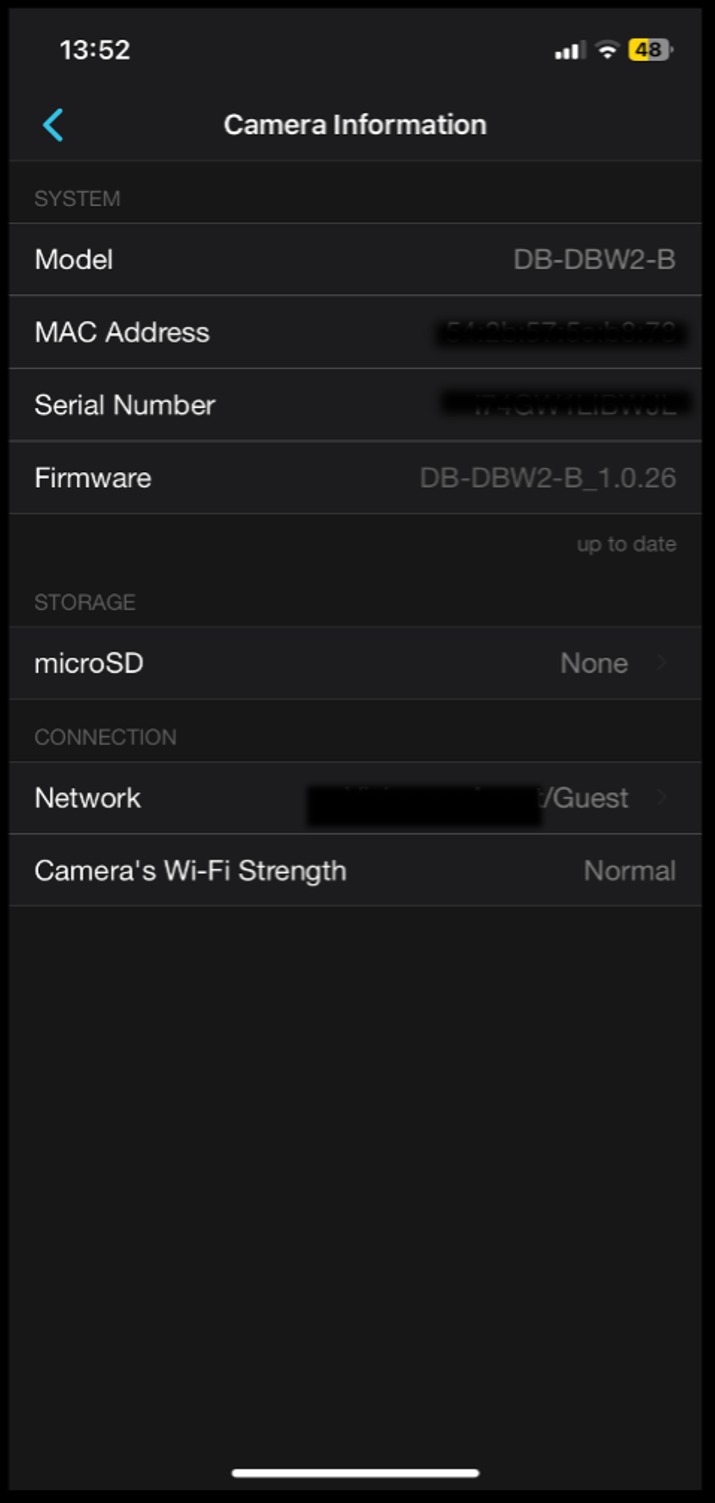Select the Model row
This screenshot has height=1503, width=715.
(357, 258)
